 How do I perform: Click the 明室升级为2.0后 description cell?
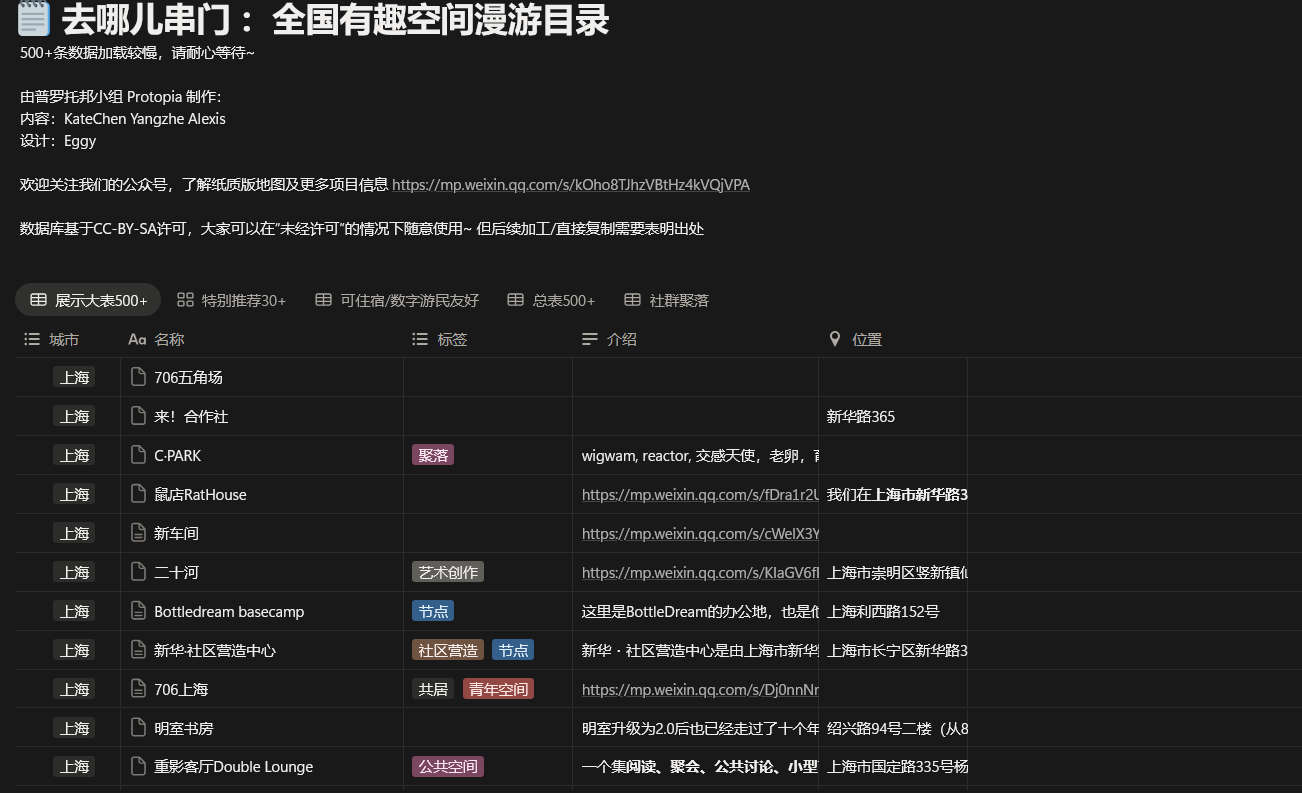[695, 728]
